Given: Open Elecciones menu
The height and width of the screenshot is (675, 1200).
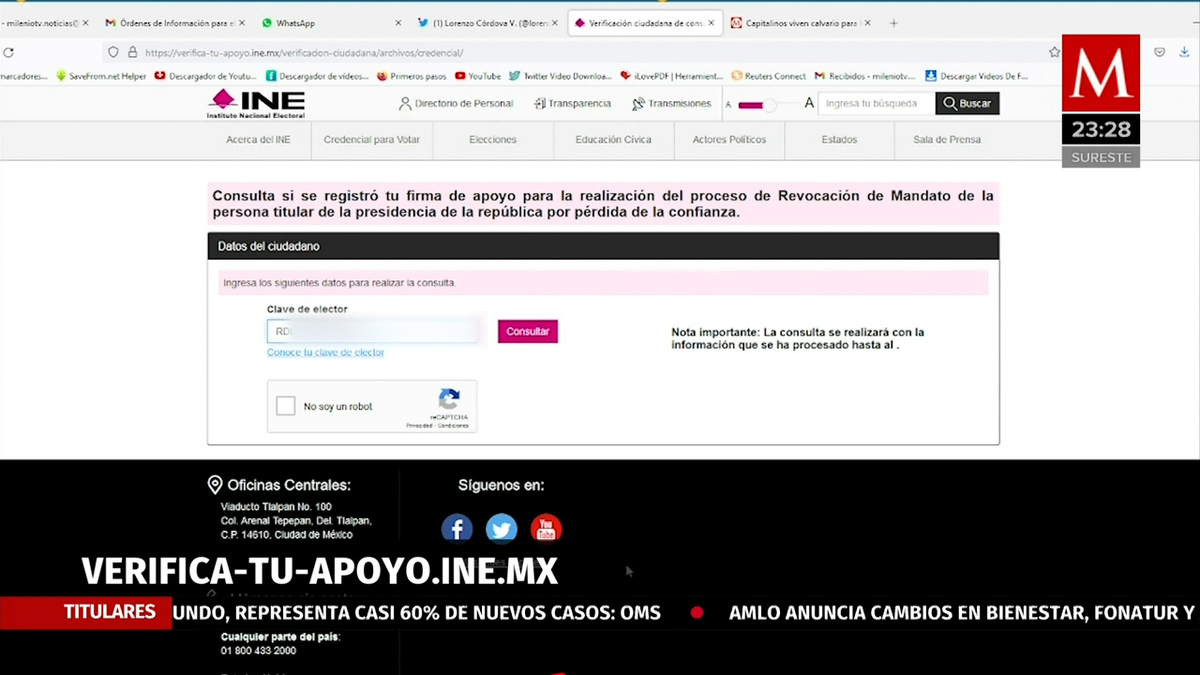Looking at the screenshot, I should [493, 140].
